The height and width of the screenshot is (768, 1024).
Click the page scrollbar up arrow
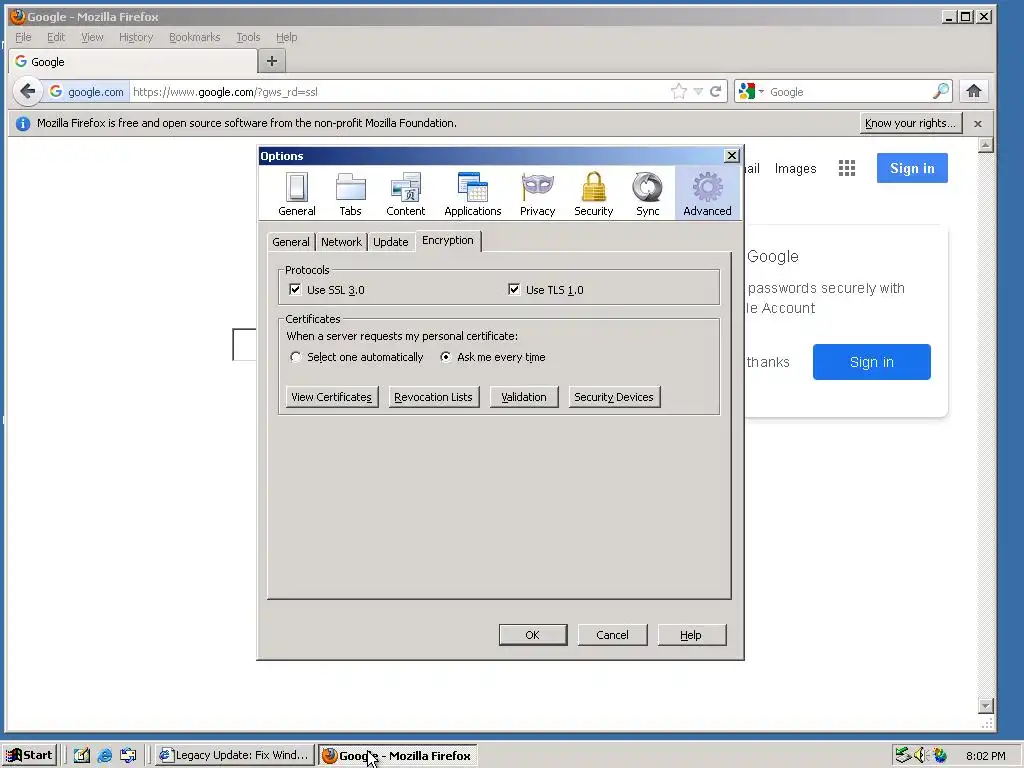[986, 145]
